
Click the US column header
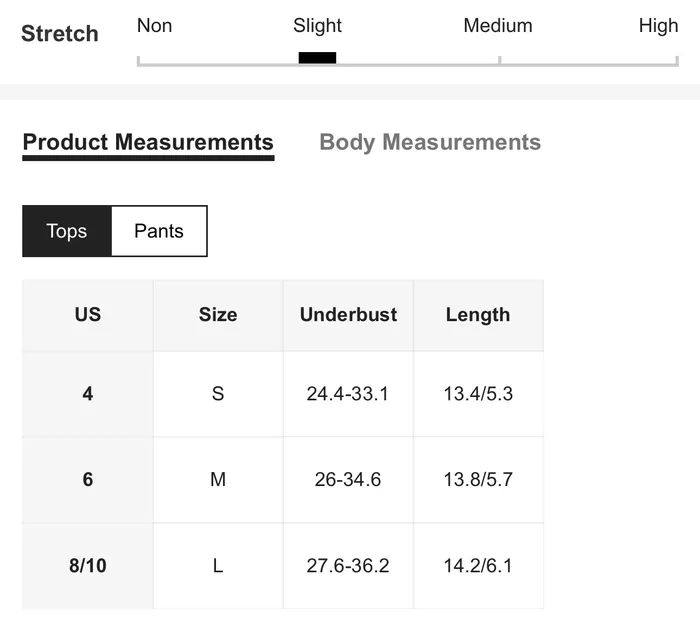point(88,315)
